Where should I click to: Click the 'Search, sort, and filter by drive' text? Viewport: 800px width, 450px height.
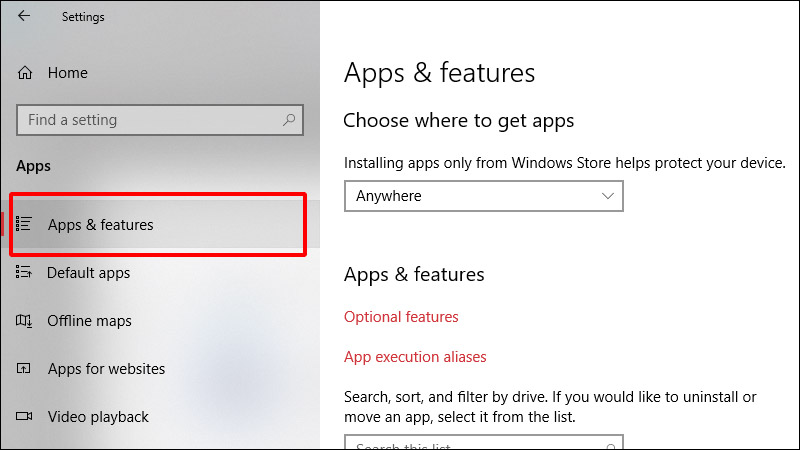550,407
